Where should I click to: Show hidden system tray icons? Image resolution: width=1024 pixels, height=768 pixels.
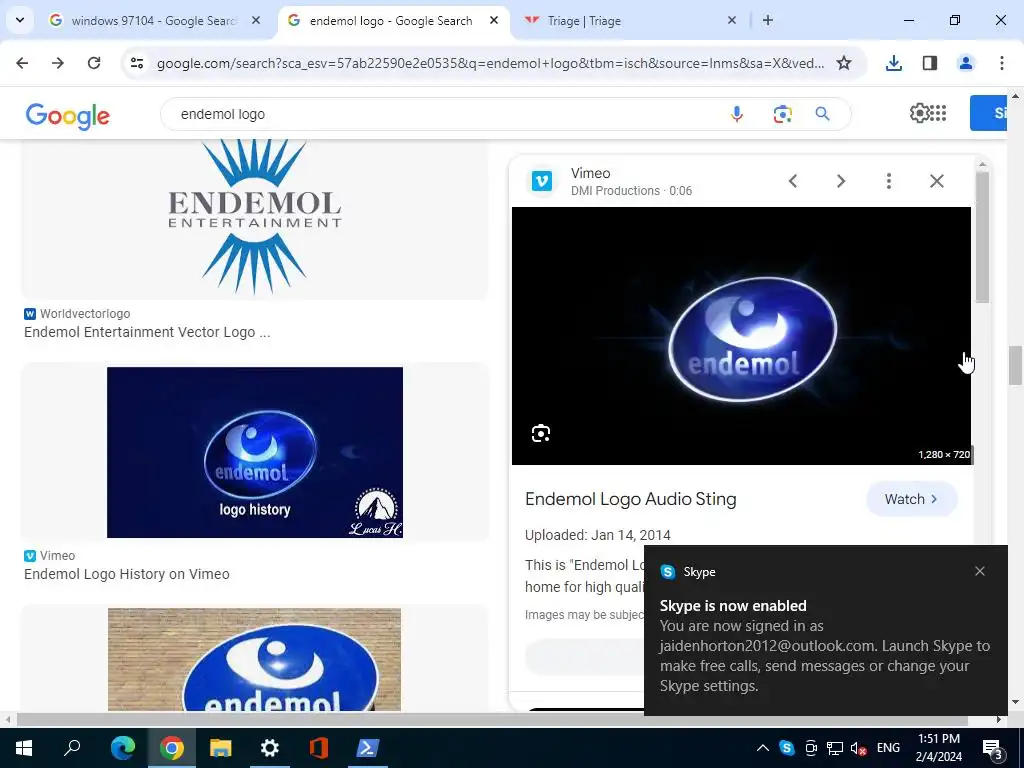(762, 748)
